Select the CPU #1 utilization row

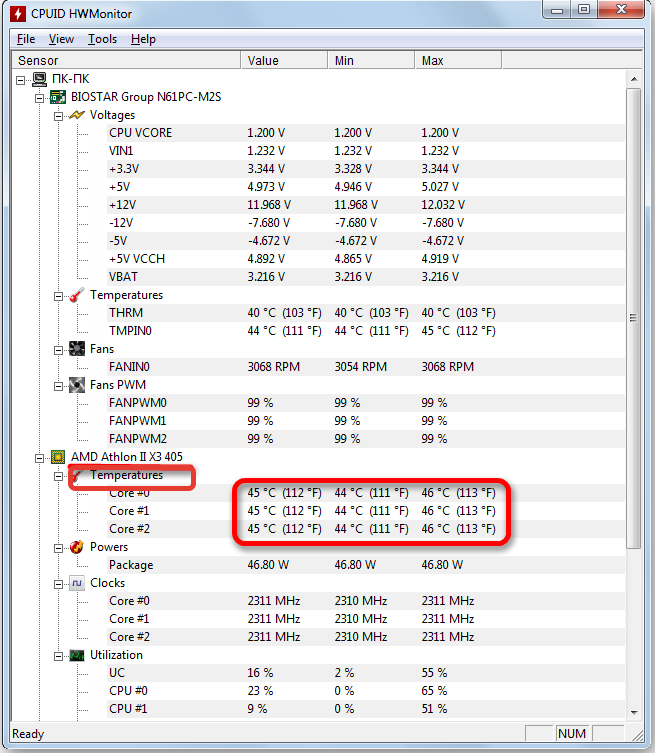[x=366, y=709]
